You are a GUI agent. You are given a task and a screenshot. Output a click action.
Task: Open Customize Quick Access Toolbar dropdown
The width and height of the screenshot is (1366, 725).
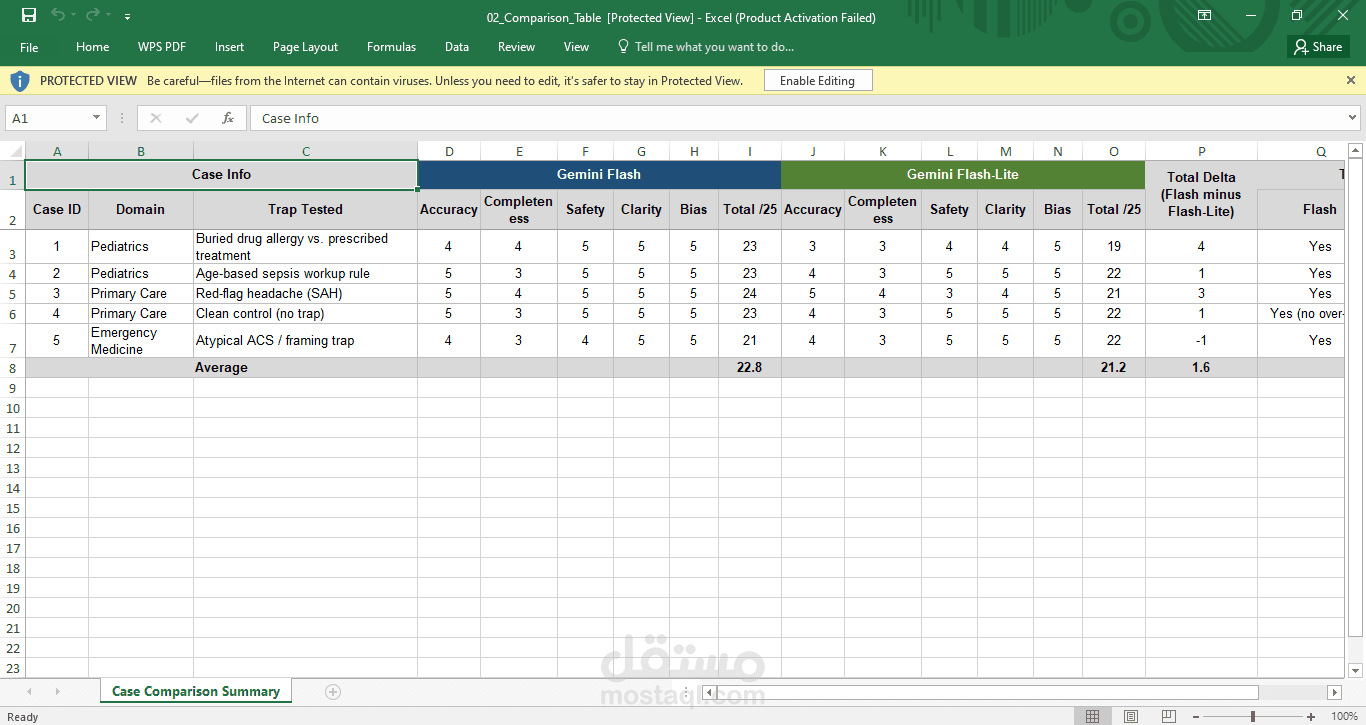[x=127, y=17]
